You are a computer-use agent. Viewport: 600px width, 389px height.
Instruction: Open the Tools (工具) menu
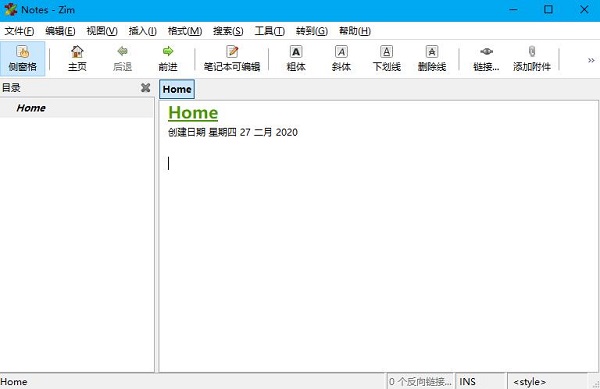coord(270,31)
